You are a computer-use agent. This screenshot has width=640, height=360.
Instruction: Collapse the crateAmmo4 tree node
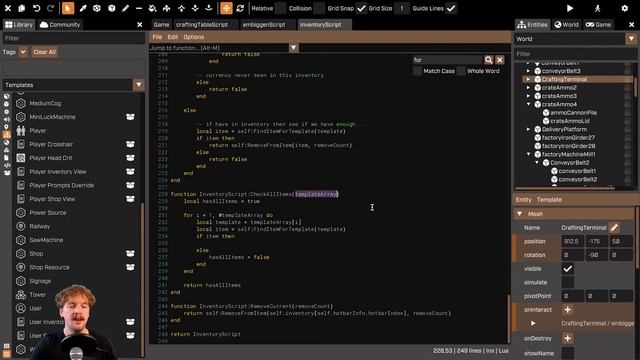coord(528,104)
